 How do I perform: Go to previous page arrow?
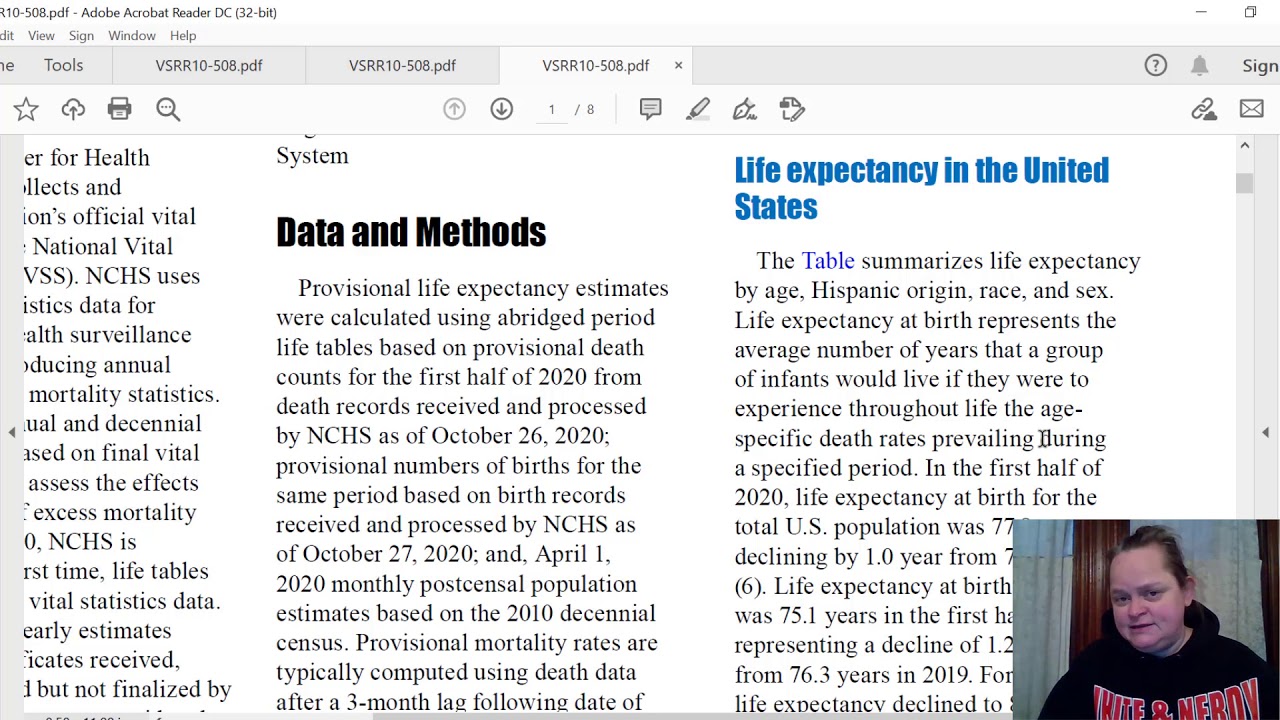[454, 109]
